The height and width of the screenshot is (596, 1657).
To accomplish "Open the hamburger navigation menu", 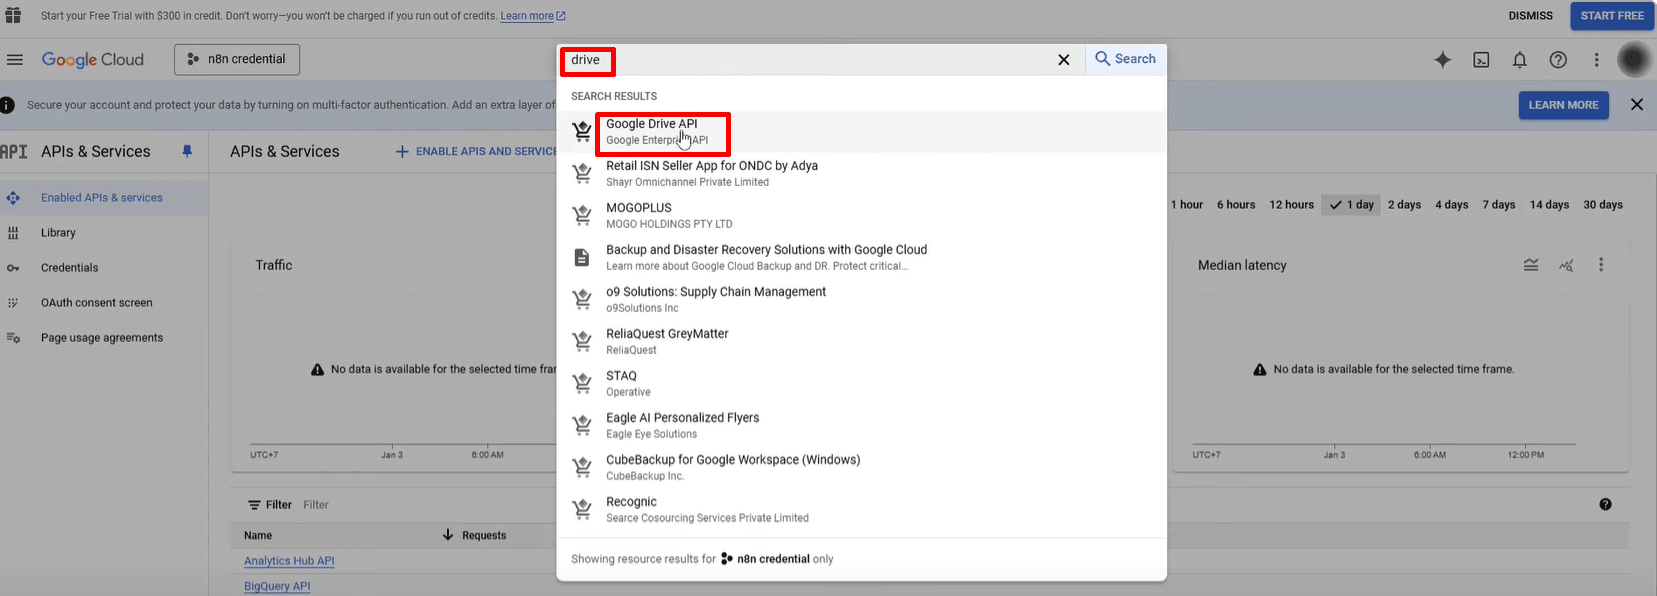I will pos(15,60).
